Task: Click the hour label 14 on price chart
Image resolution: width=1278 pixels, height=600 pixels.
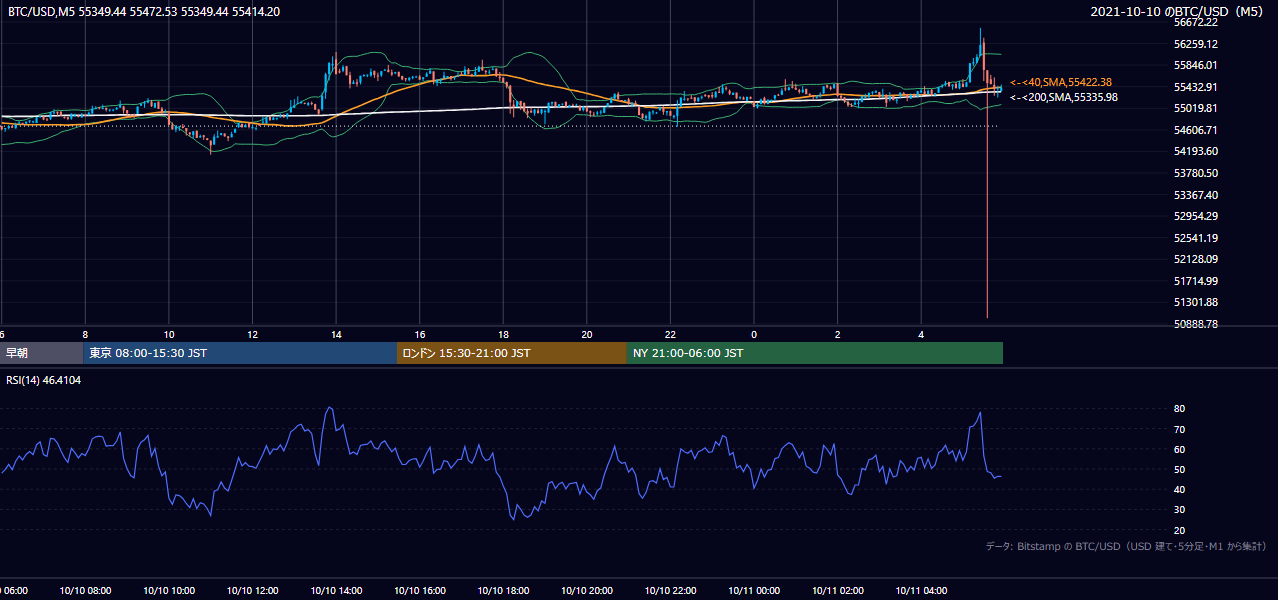Action: click(336, 335)
